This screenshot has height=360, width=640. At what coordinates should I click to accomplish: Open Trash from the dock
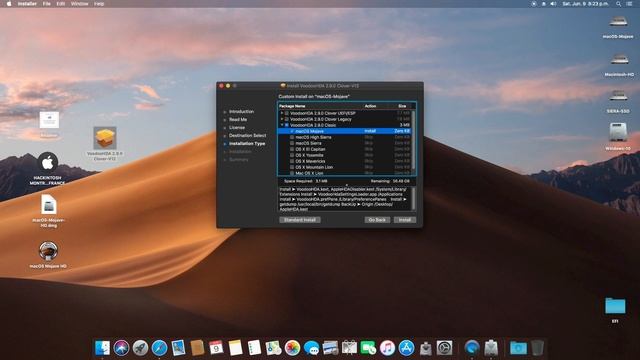pos(537,348)
